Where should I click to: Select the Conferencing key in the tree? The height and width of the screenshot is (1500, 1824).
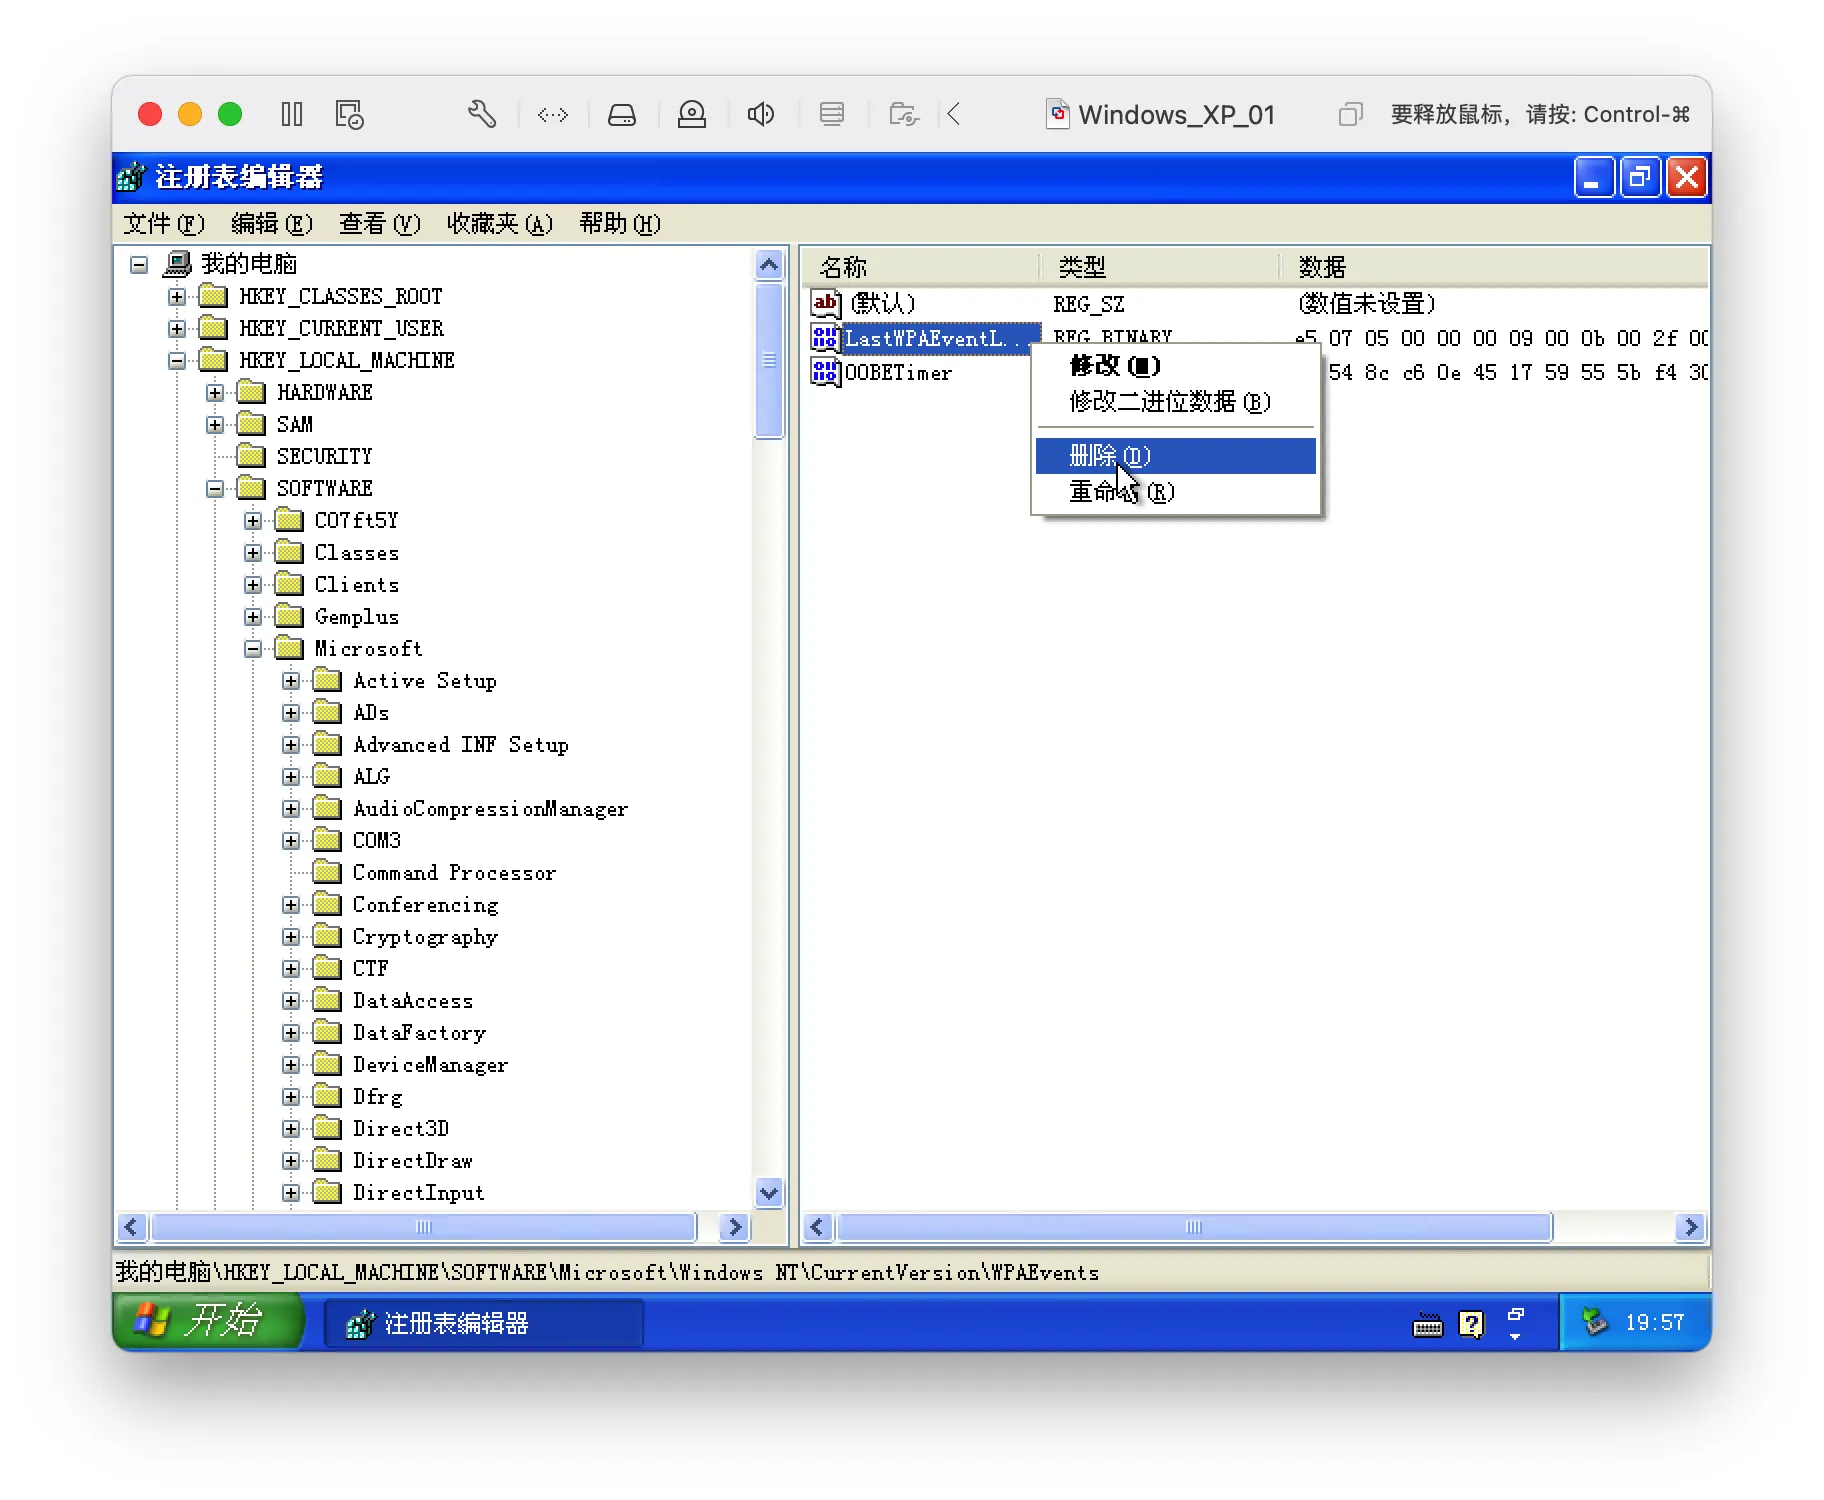pyautogui.click(x=426, y=905)
